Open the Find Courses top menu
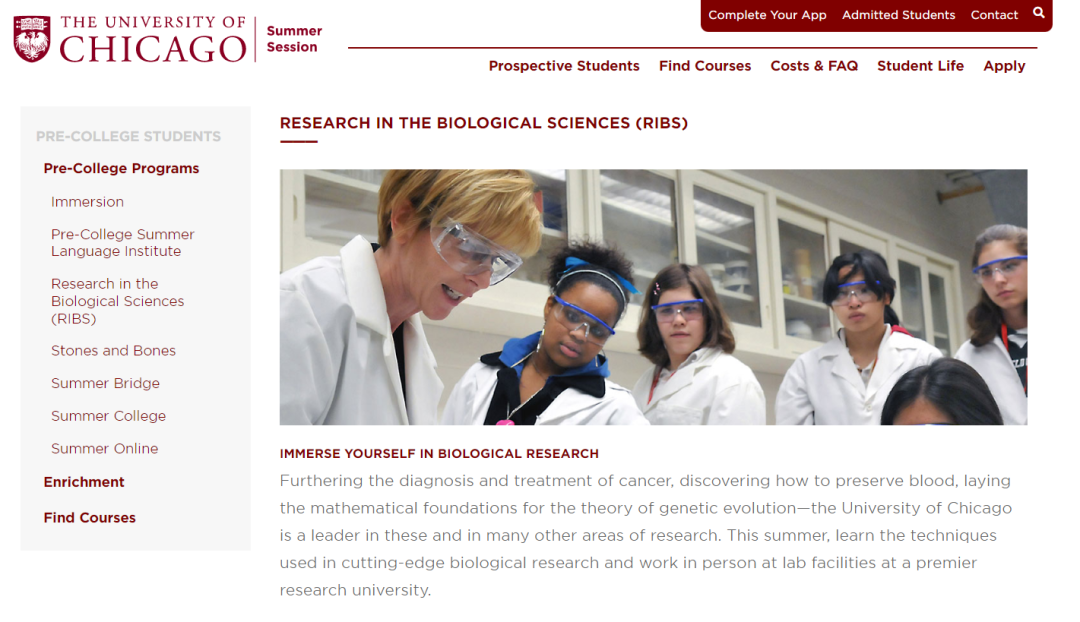This screenshot has width=1080, height=622. click(x=705, y=66)
